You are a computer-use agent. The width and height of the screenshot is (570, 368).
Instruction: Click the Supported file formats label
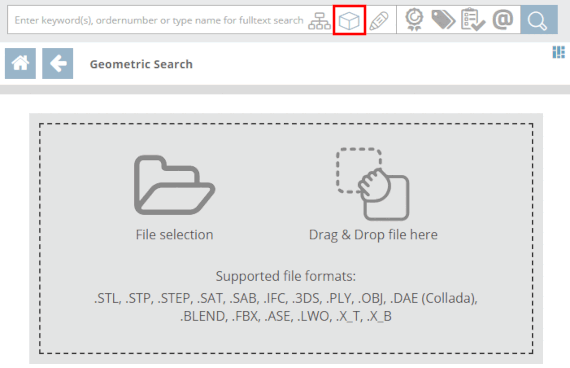point(286,276)
